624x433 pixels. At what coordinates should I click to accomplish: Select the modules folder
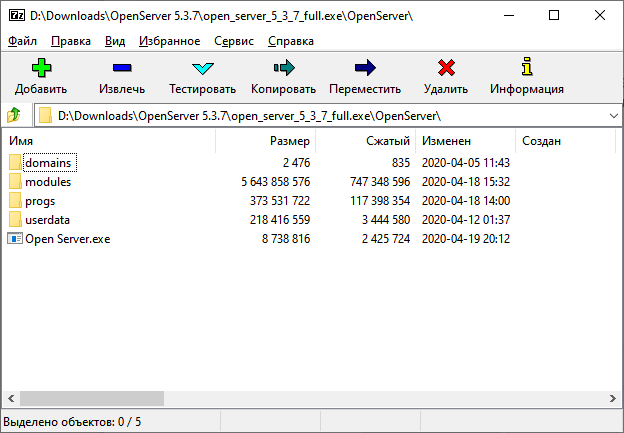pos(47,182)
